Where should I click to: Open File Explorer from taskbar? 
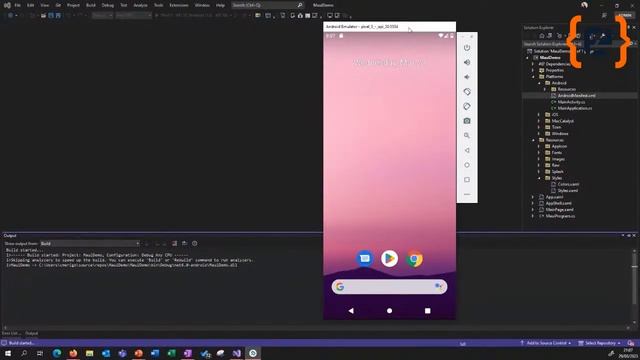89,353
